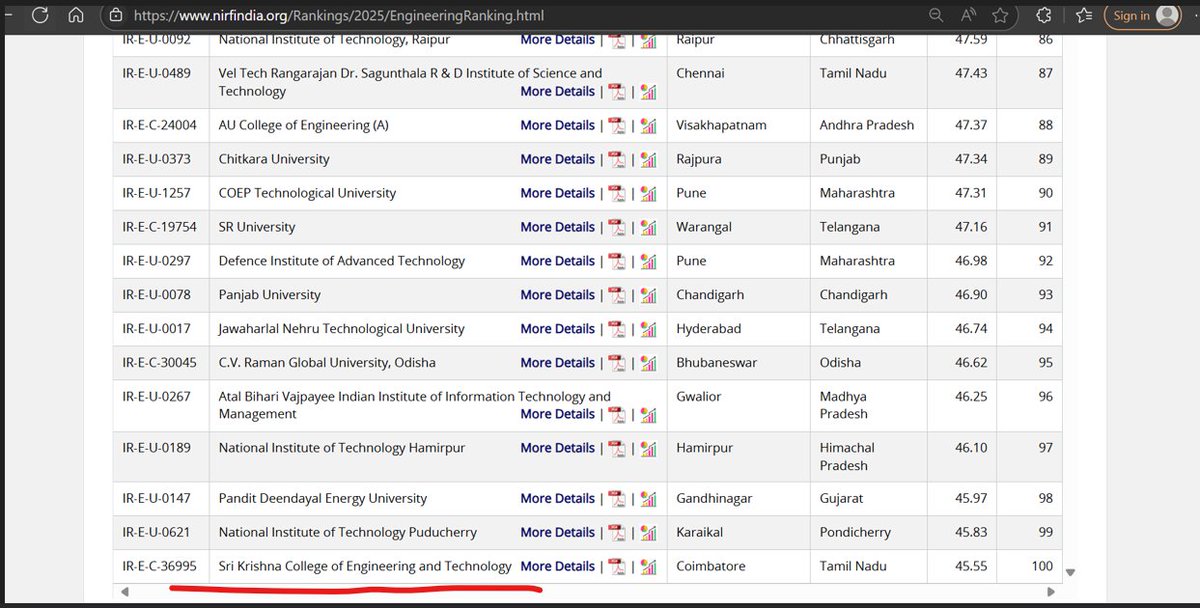Select the score 45.55
The width and height of the screenshot is (1200, 608).
(x=971, y=566)
